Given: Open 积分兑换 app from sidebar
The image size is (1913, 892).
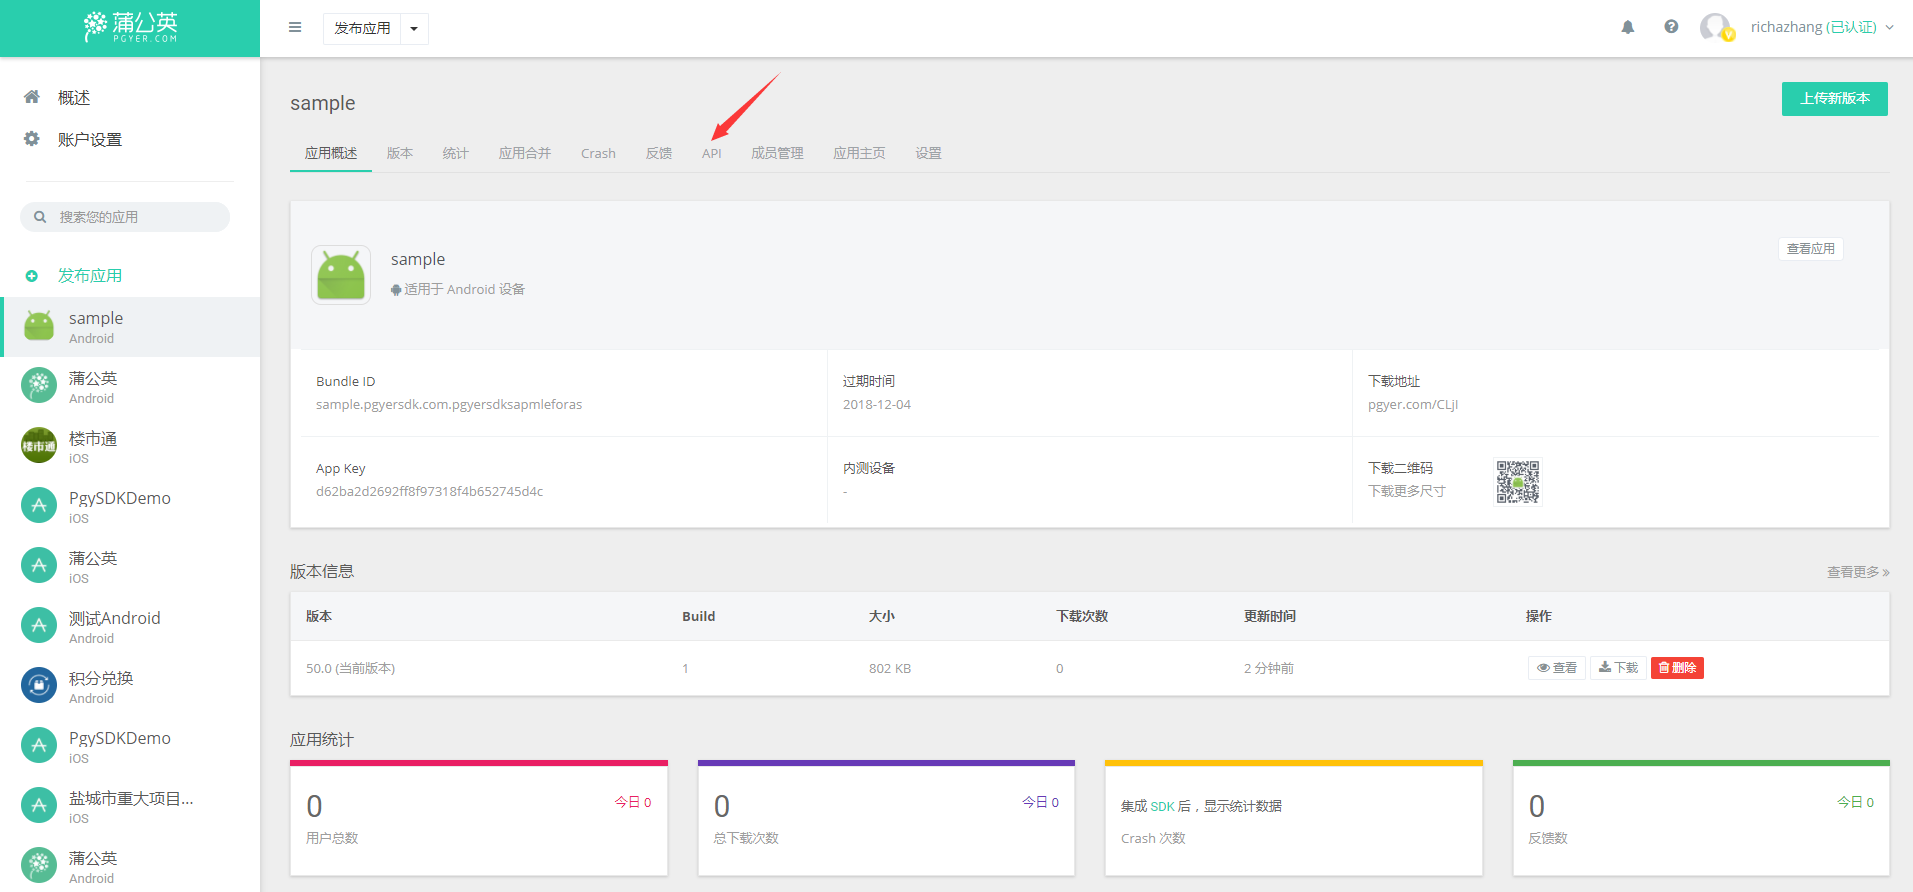Looking at the screenshot, I should (x=100, y=687).
